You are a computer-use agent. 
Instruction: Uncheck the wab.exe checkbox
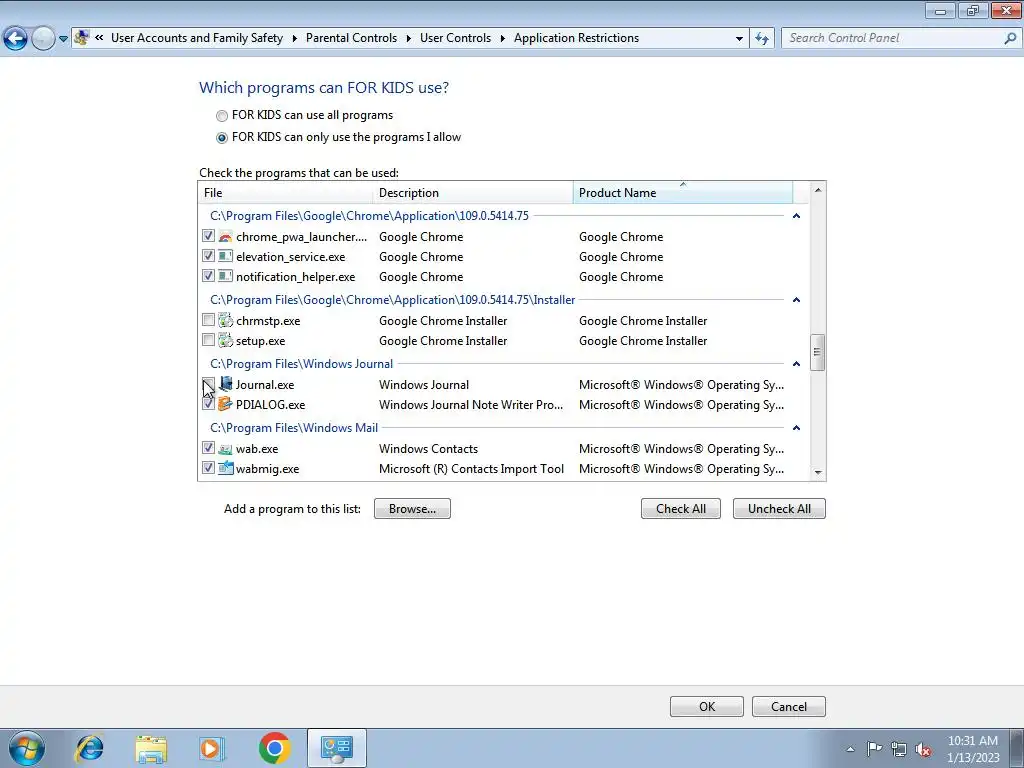208,448
